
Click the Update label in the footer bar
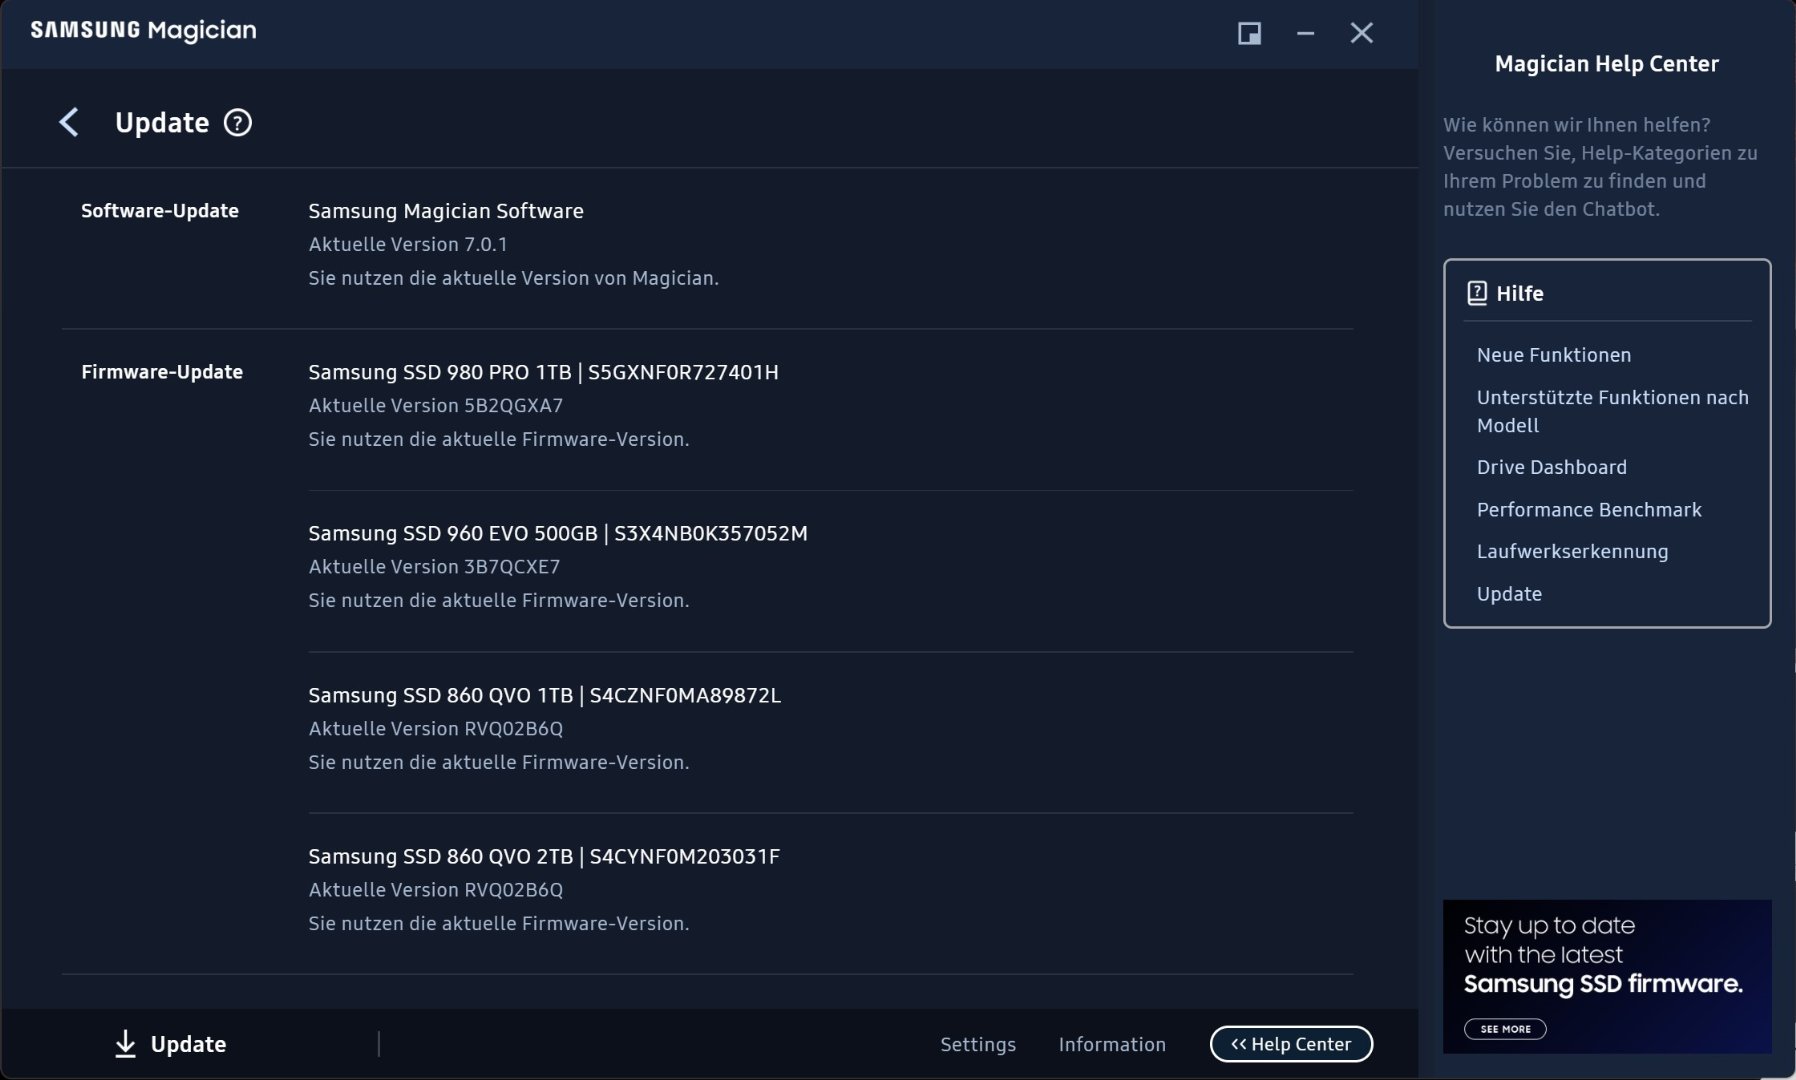[188, 1044]
